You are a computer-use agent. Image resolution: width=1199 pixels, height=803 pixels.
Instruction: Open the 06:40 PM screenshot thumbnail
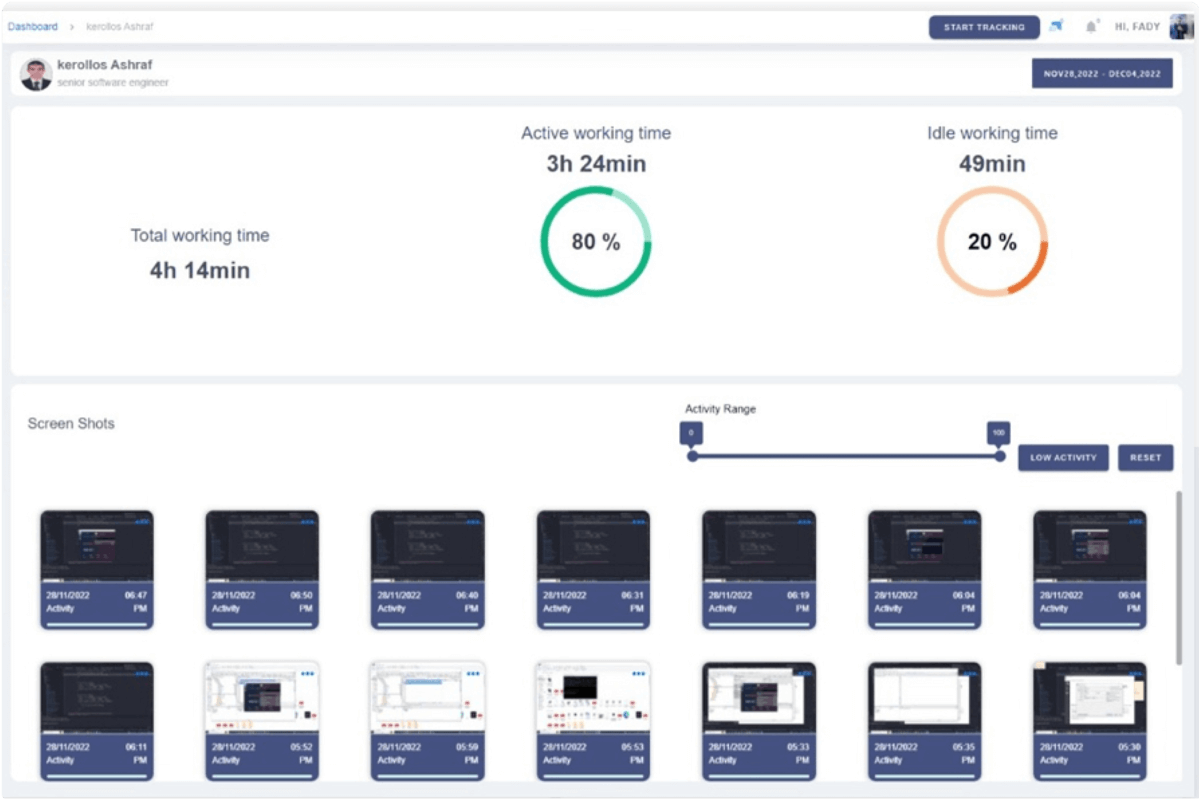coord(427,547)
